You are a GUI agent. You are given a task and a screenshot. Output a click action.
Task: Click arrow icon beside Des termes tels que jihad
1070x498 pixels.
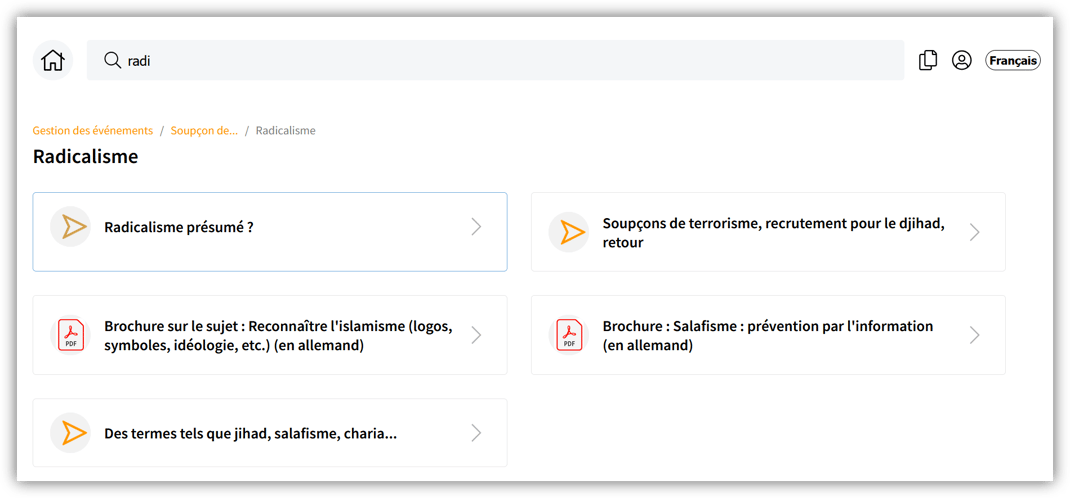click(71, 433)
